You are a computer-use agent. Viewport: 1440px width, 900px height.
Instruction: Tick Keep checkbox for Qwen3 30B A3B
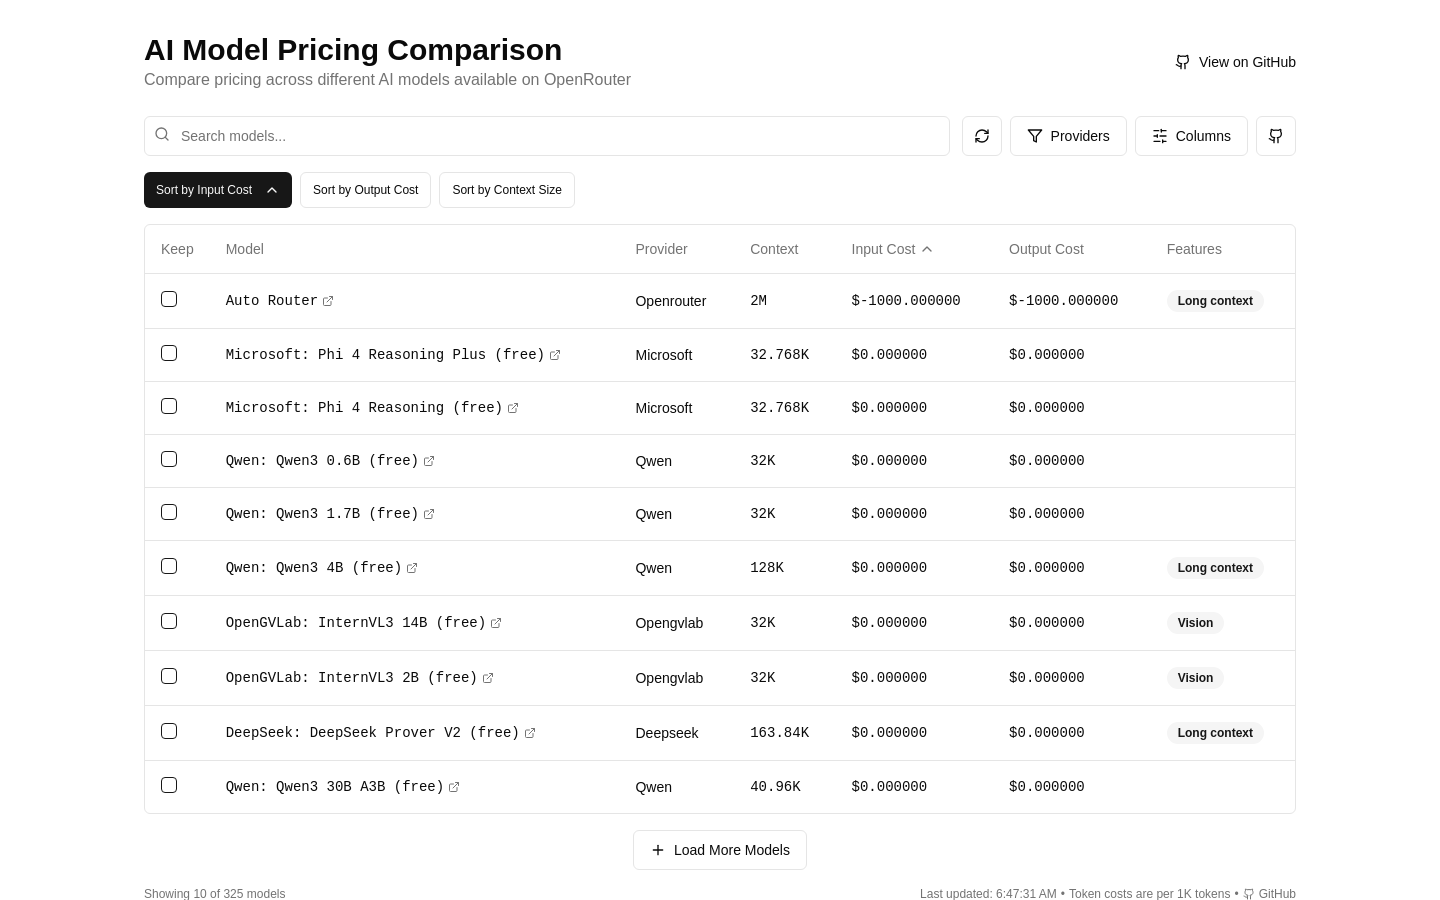point(169,785)
